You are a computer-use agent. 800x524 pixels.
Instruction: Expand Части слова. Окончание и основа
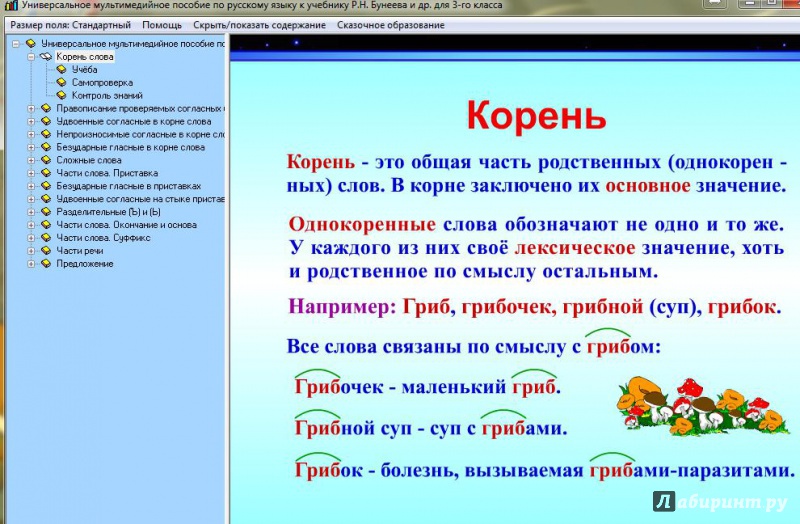point(31,225)
